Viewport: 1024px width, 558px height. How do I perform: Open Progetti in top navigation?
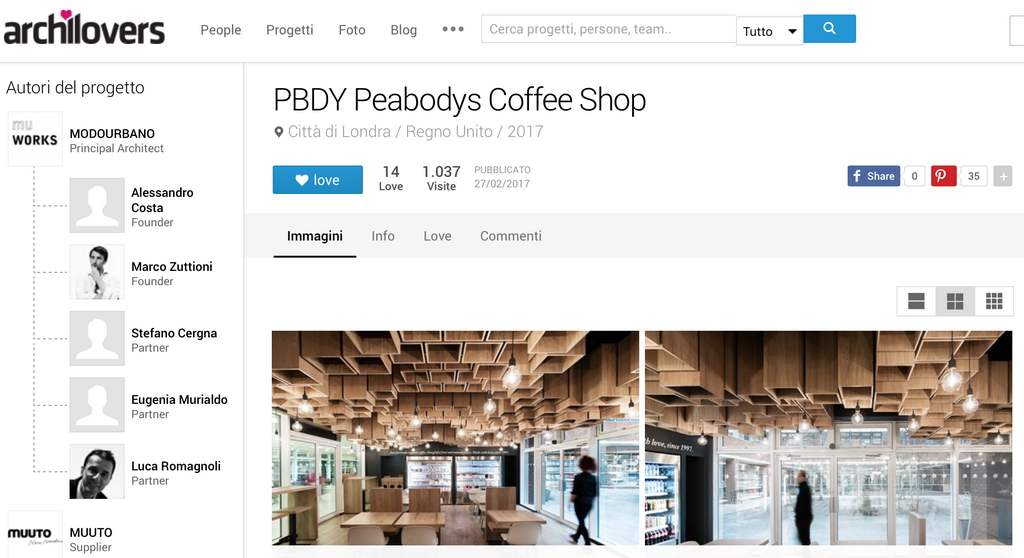[x=289, y=30]
